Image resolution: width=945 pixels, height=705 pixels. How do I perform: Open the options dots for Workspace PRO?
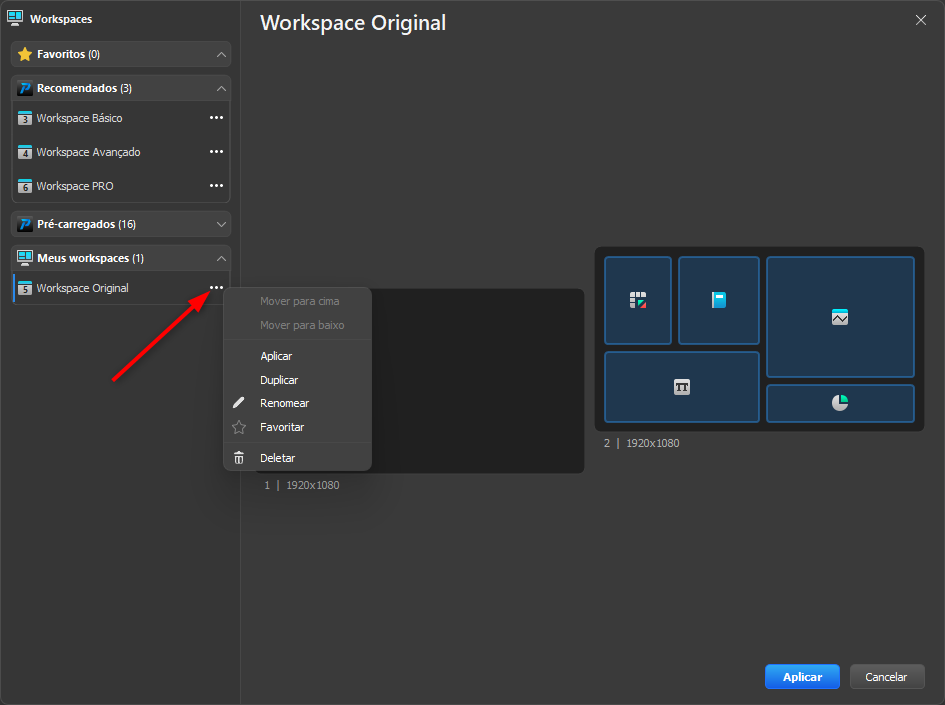(x=216, y=186)
